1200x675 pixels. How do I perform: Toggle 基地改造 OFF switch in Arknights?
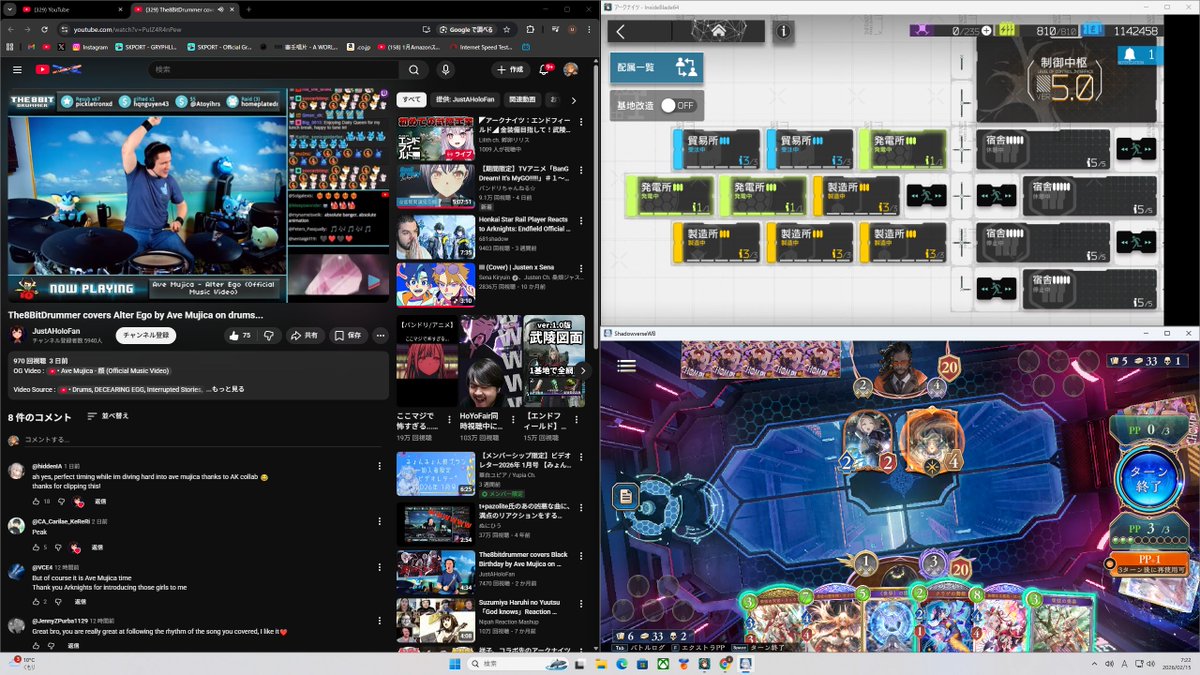point(678,105)
